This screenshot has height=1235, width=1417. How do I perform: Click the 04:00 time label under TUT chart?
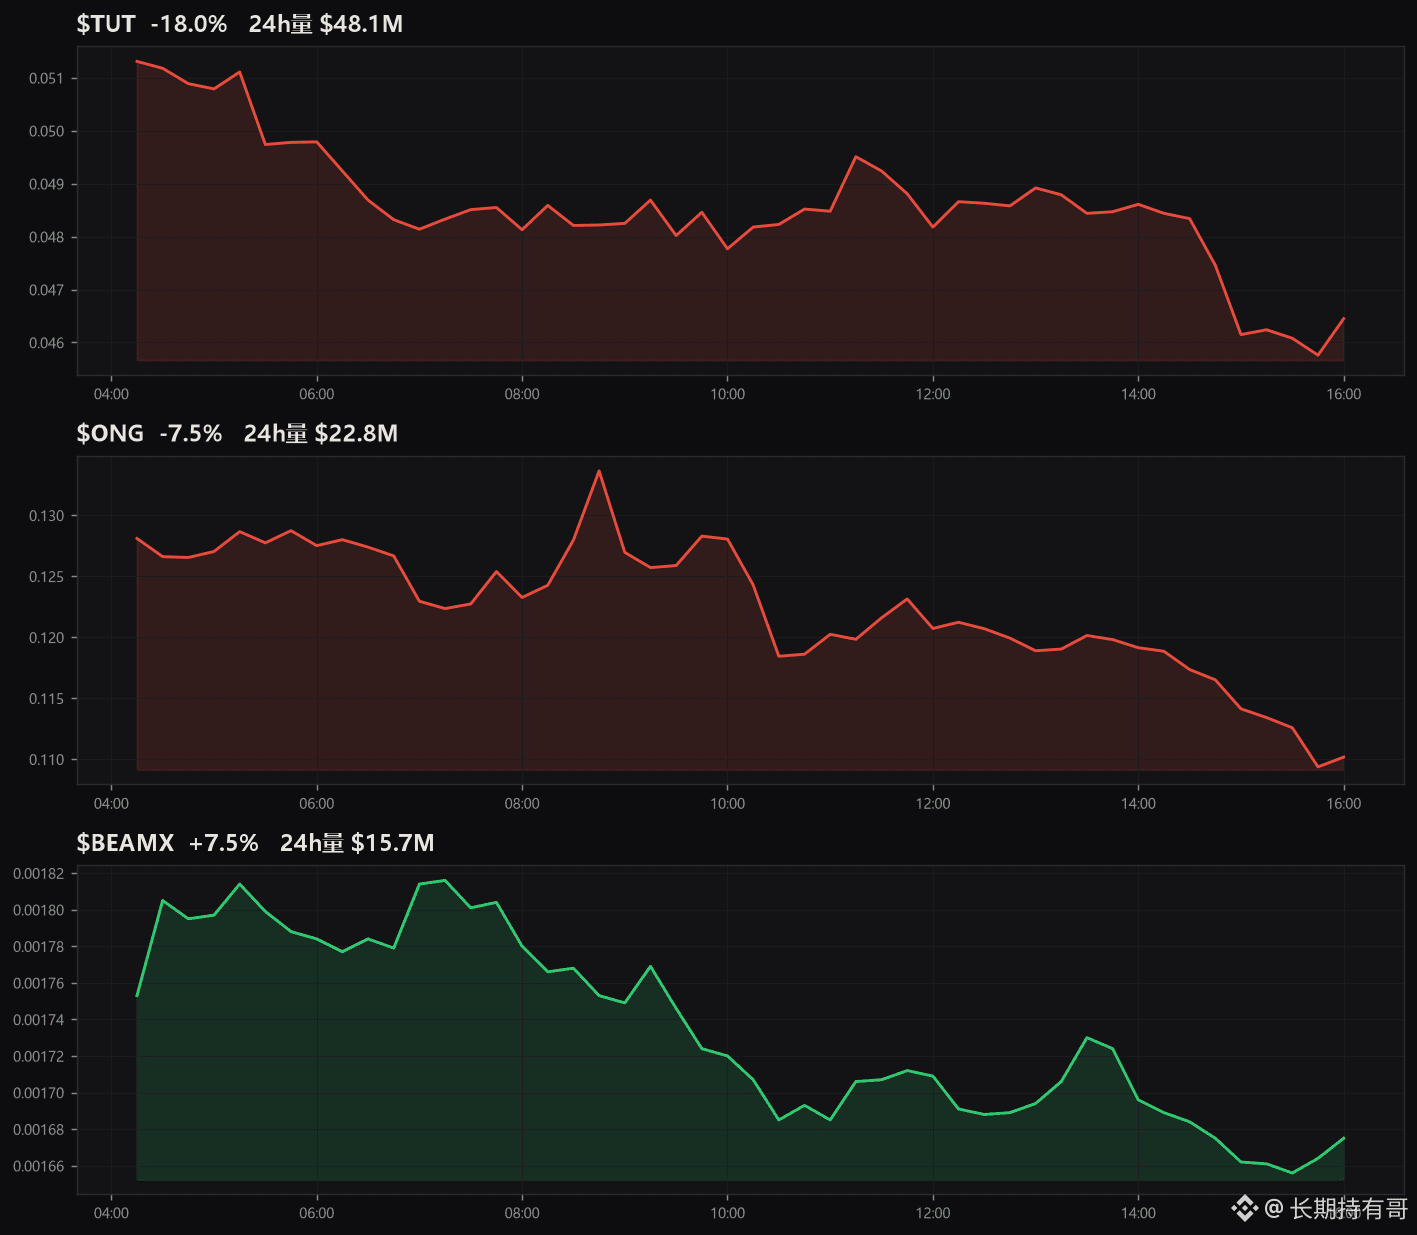pyautogui.click(x=111, y=394)
